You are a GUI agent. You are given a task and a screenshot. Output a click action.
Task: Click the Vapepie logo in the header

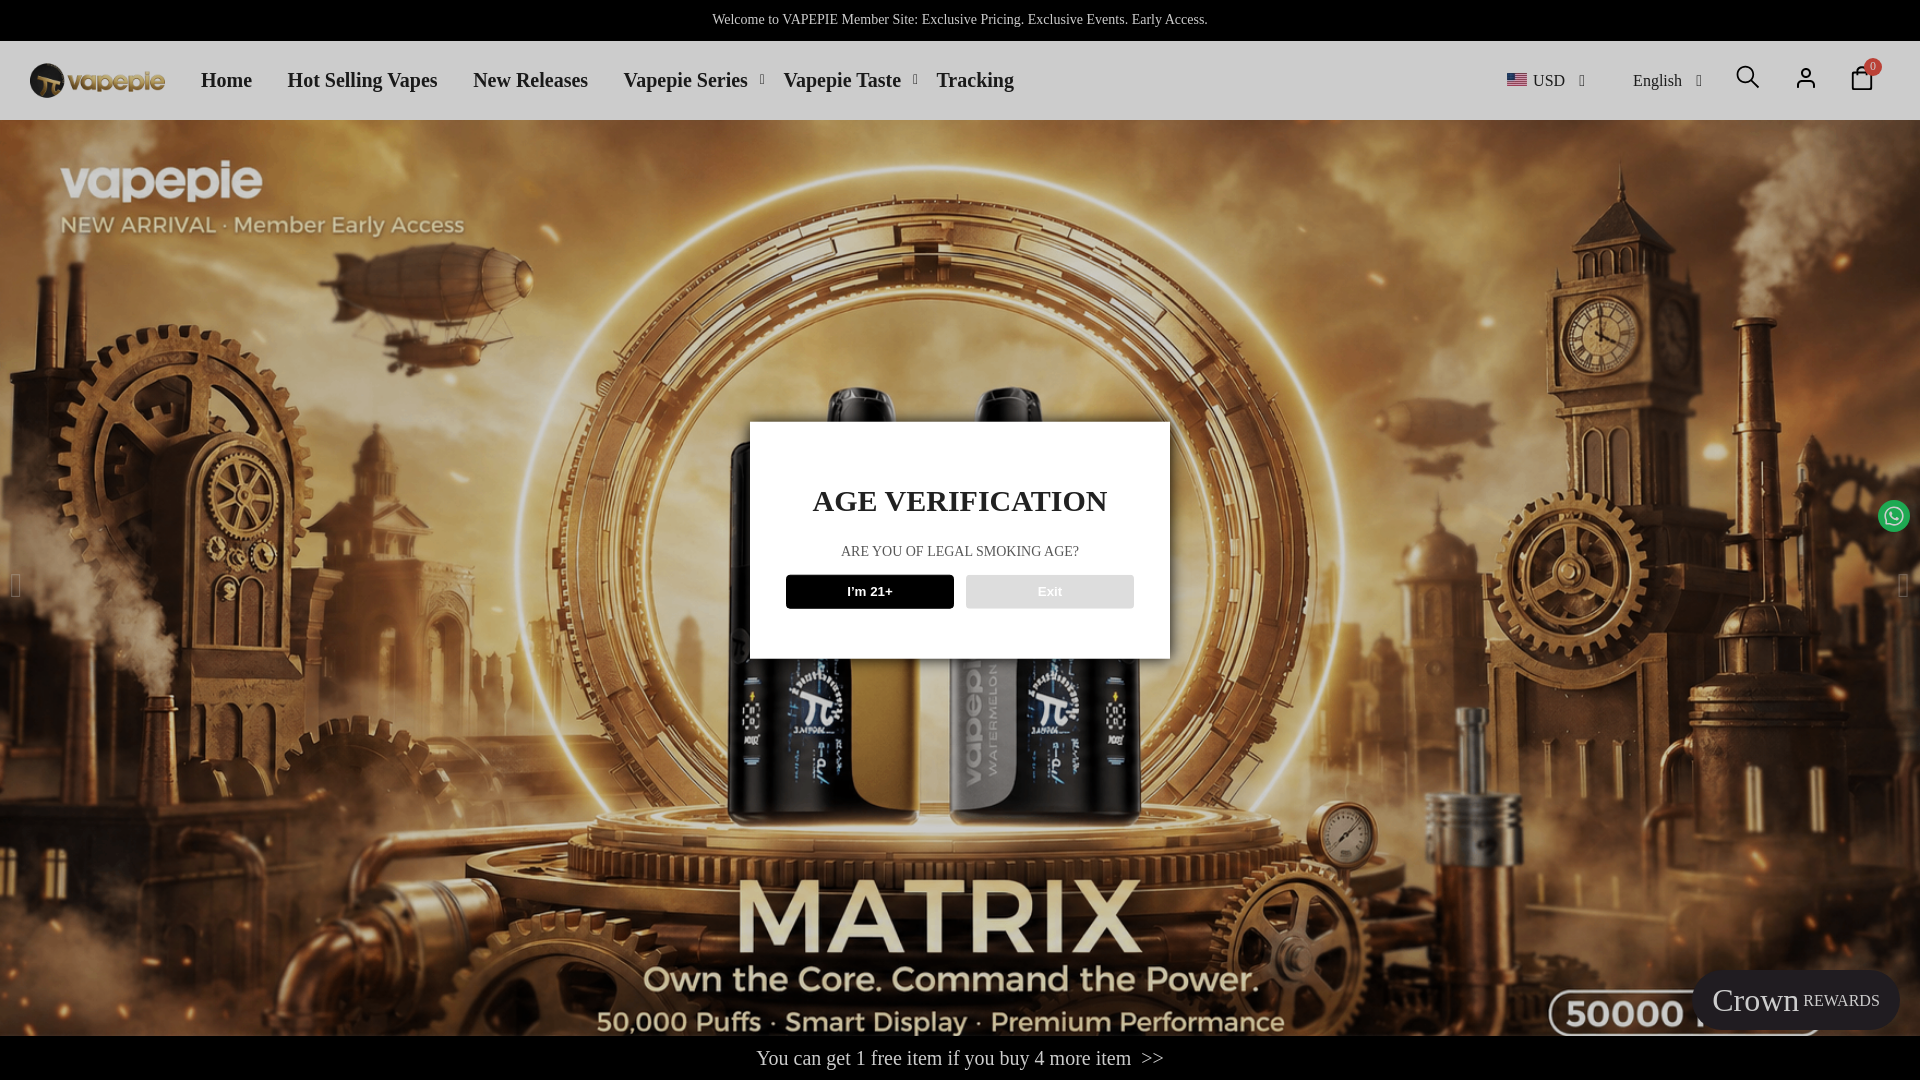click(97, 80)
